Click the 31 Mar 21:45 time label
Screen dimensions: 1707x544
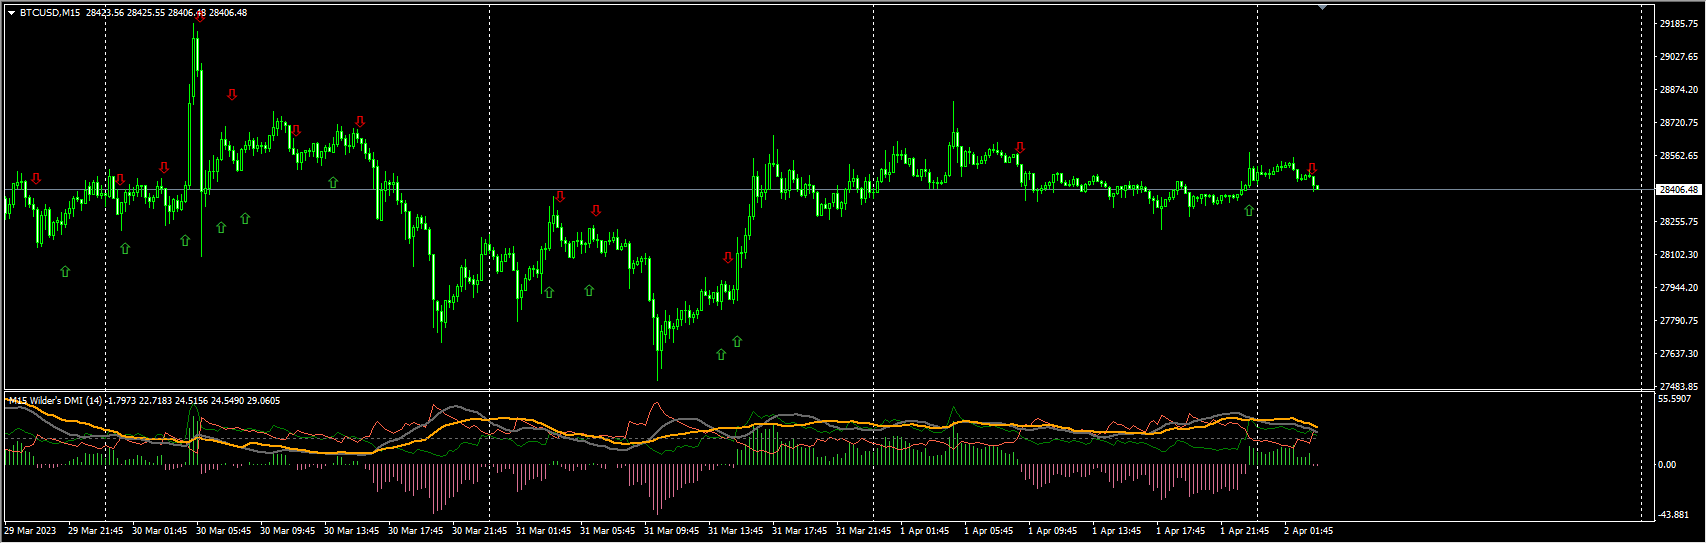click(x=863, y=531)
